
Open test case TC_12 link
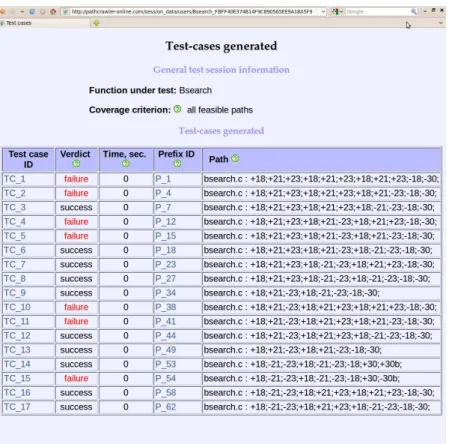coord(17,336)
